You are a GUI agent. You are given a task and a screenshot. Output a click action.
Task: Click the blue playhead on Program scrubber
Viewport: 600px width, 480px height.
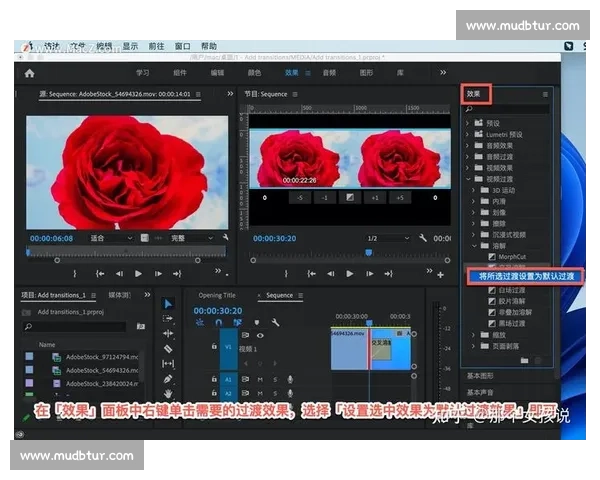point(369,252)
